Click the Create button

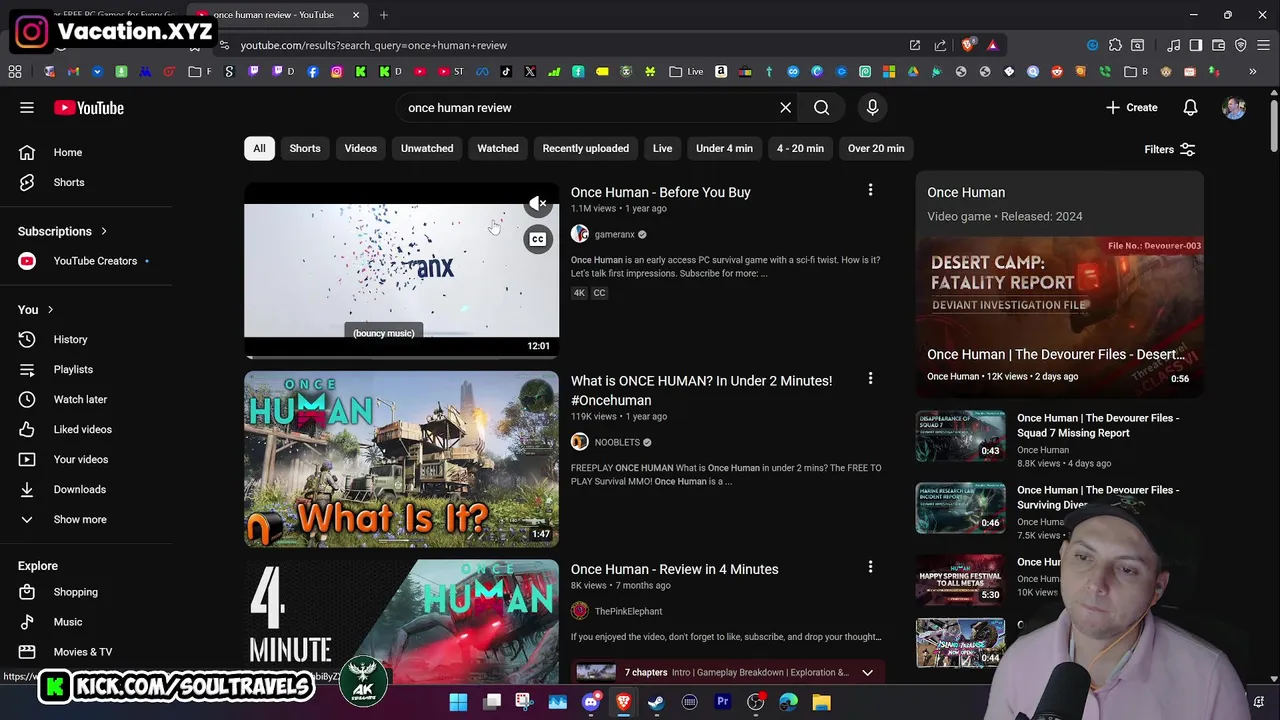click(x=1131, y=108)
